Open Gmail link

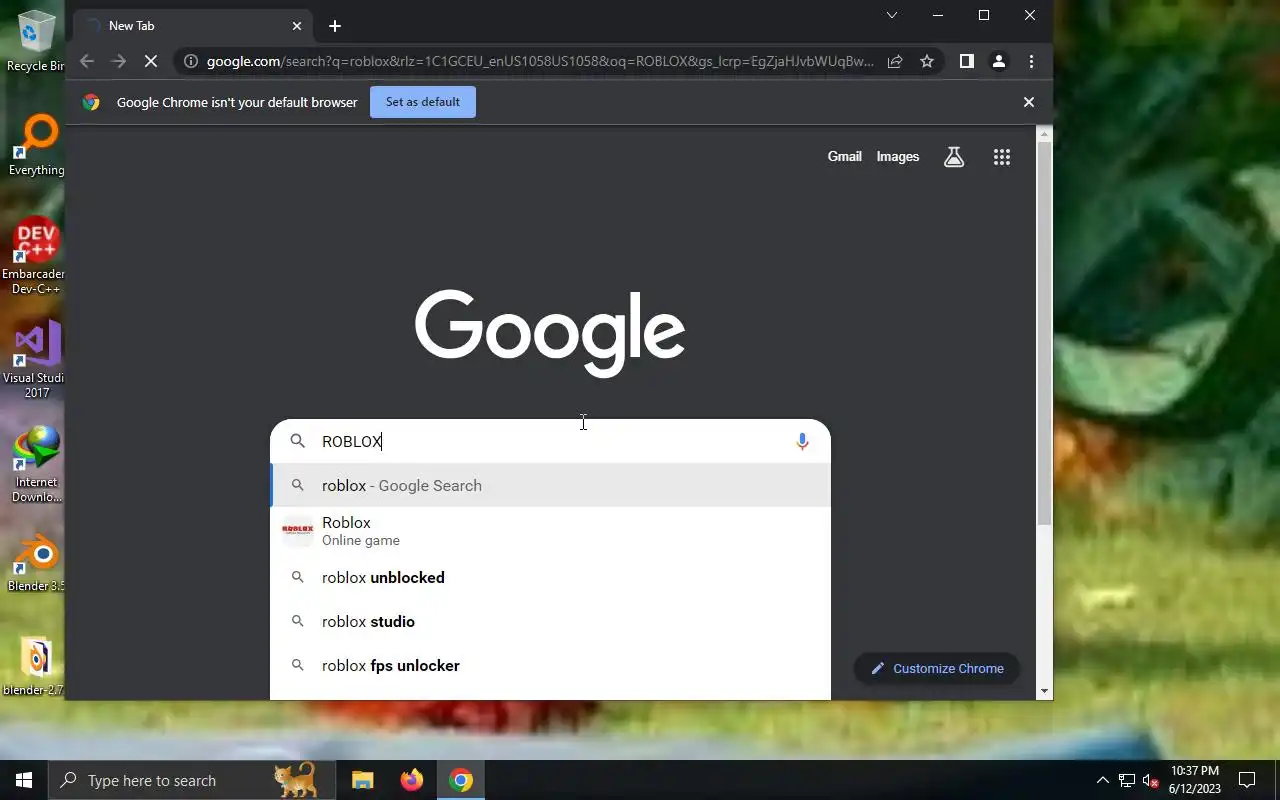coord(845,157)
